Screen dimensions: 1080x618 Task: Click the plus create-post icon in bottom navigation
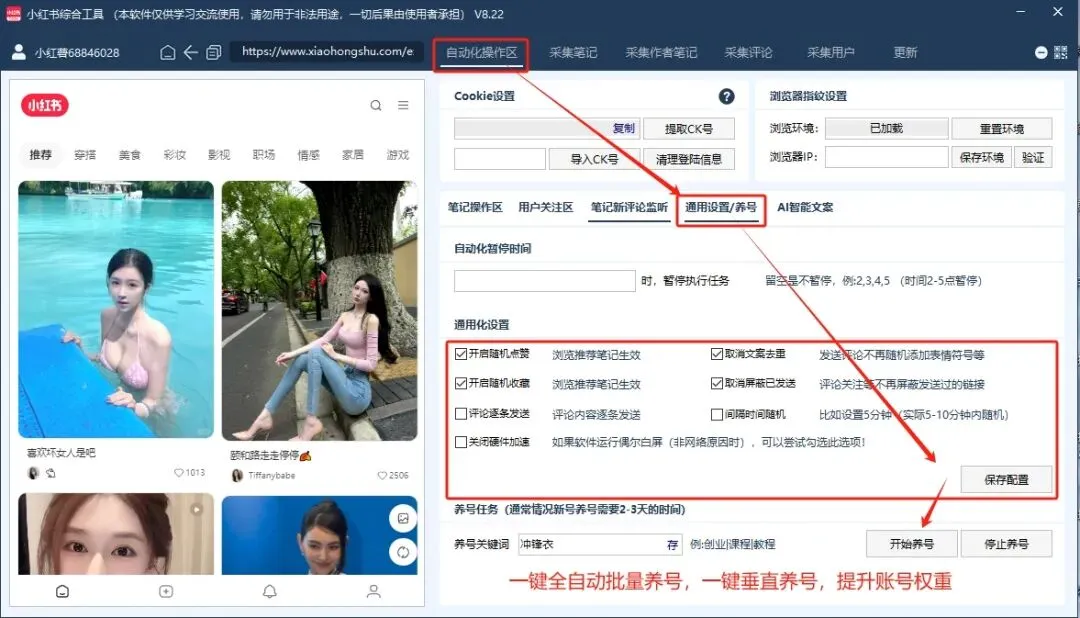point(164,591)
